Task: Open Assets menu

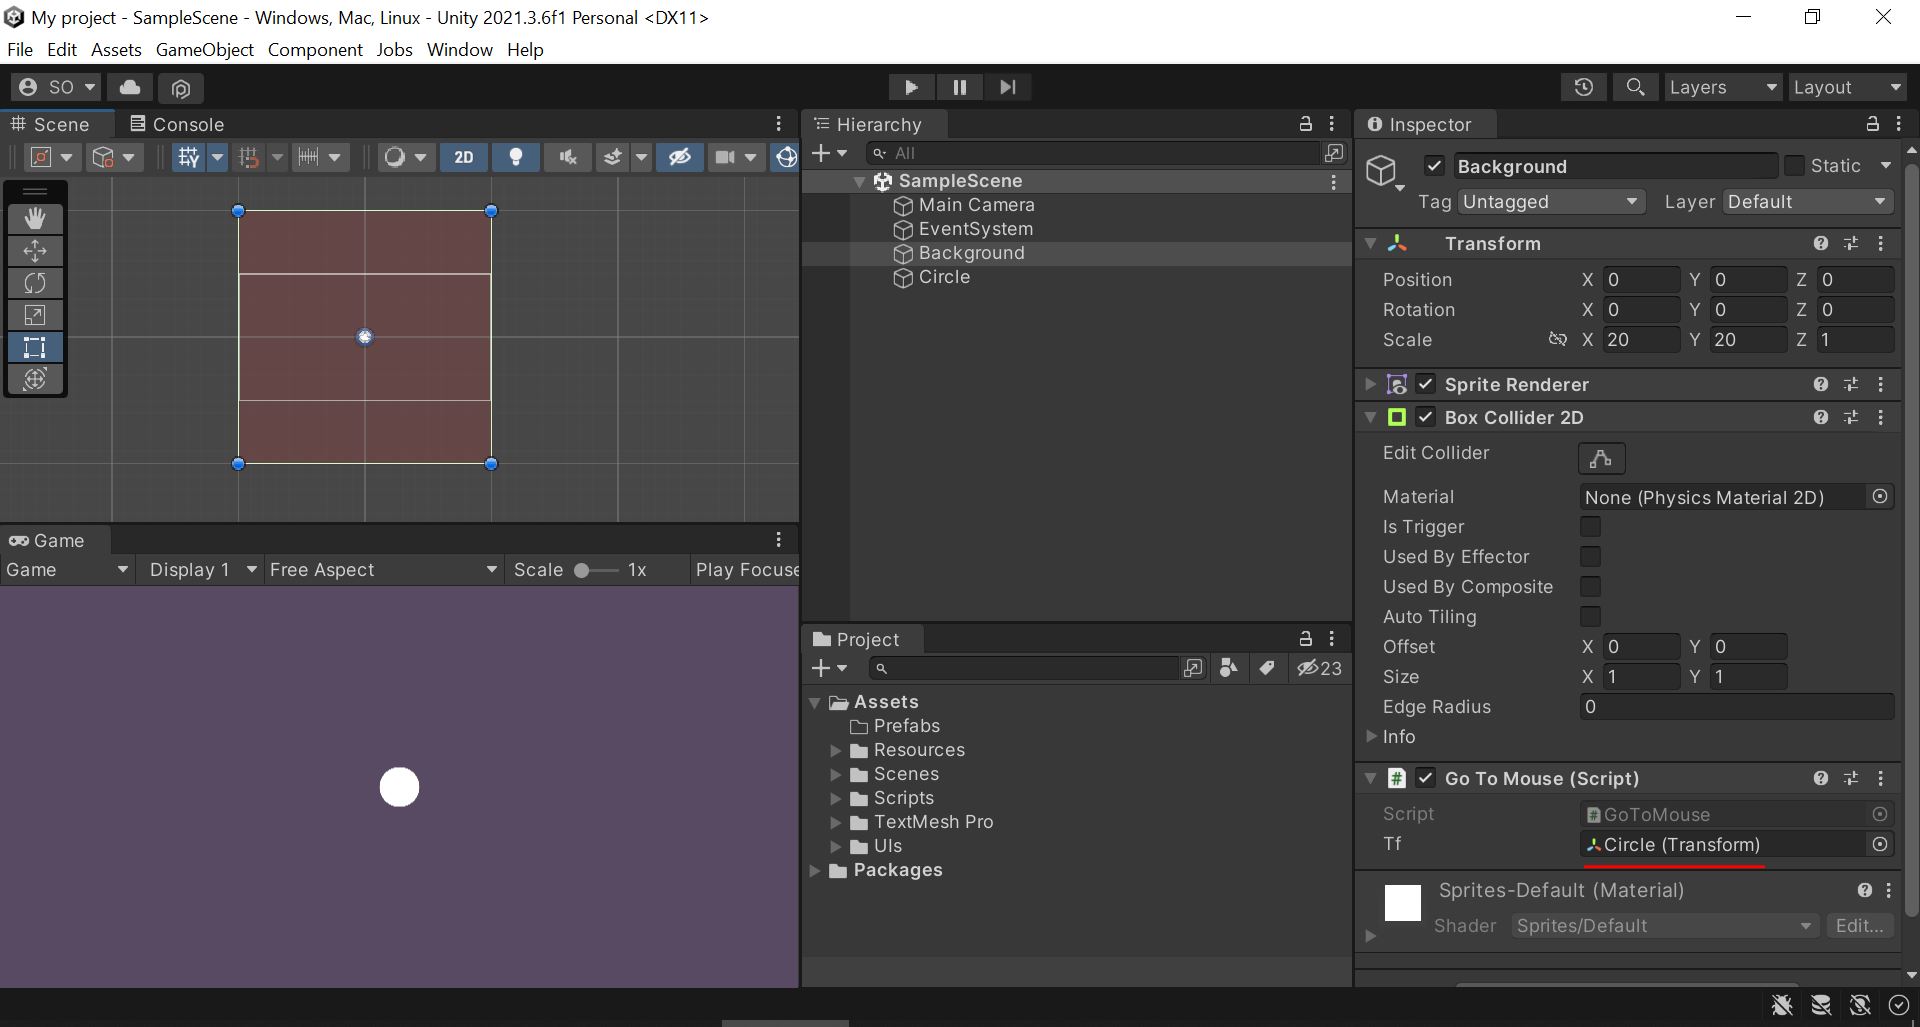Action: 116,50
